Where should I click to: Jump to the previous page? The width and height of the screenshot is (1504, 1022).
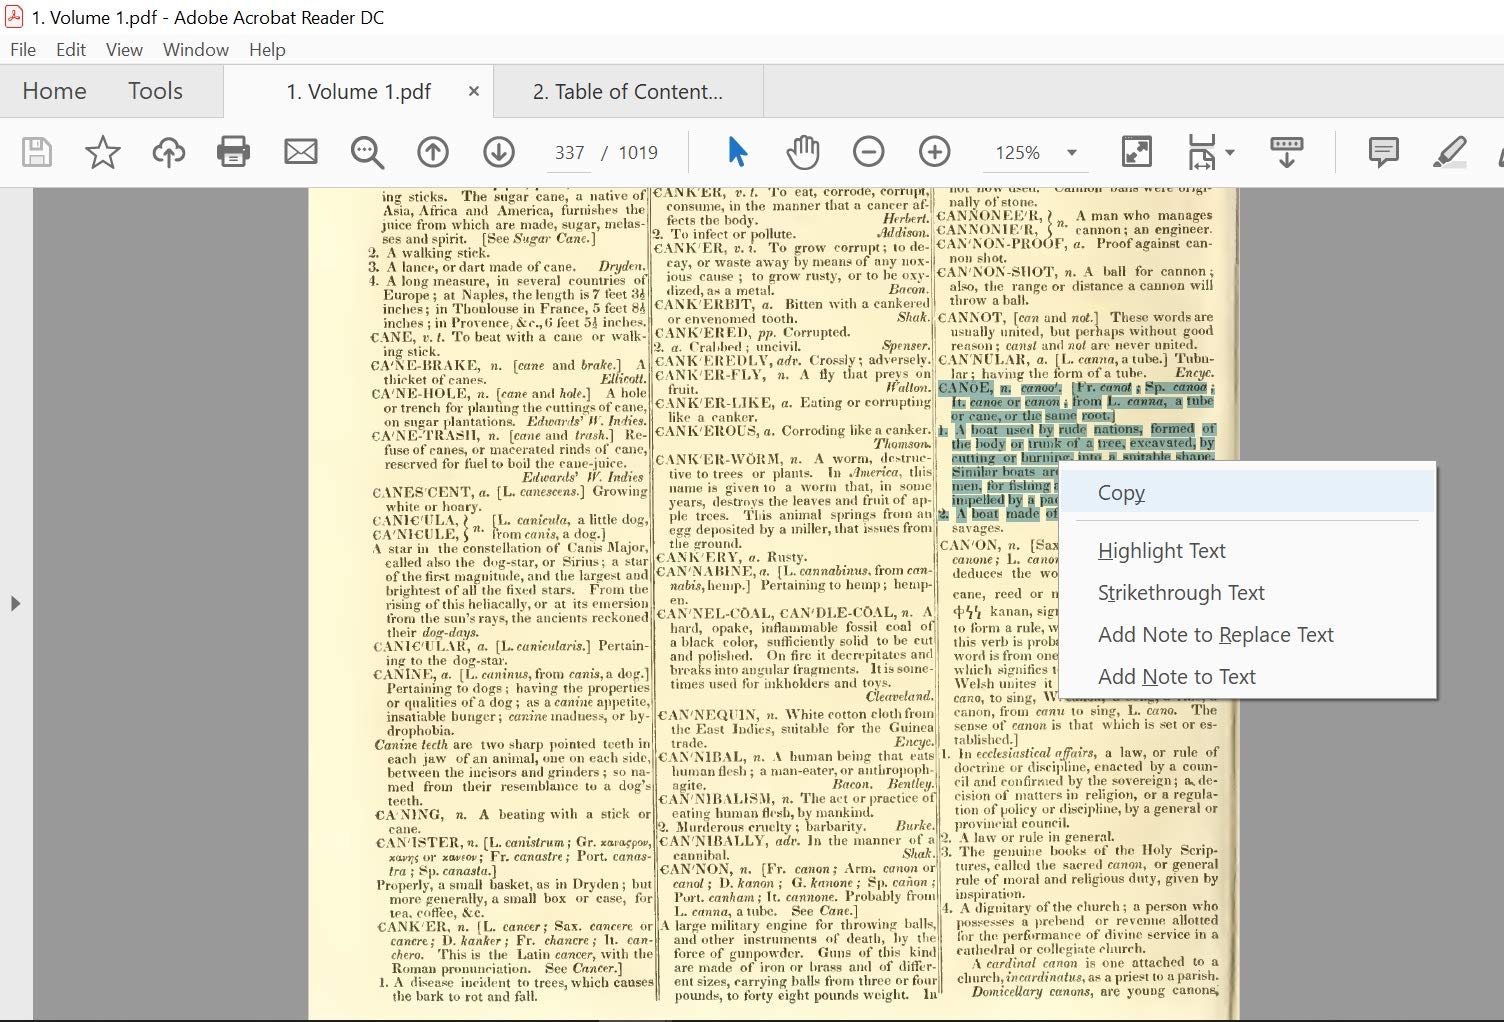tap(433, 152)
